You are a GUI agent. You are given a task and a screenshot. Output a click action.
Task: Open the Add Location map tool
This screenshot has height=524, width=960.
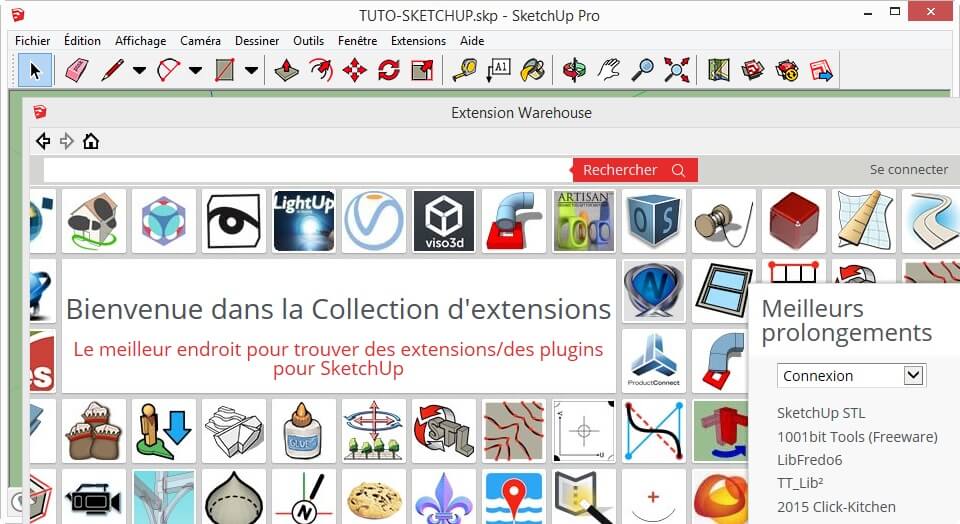tap(719, 70)
